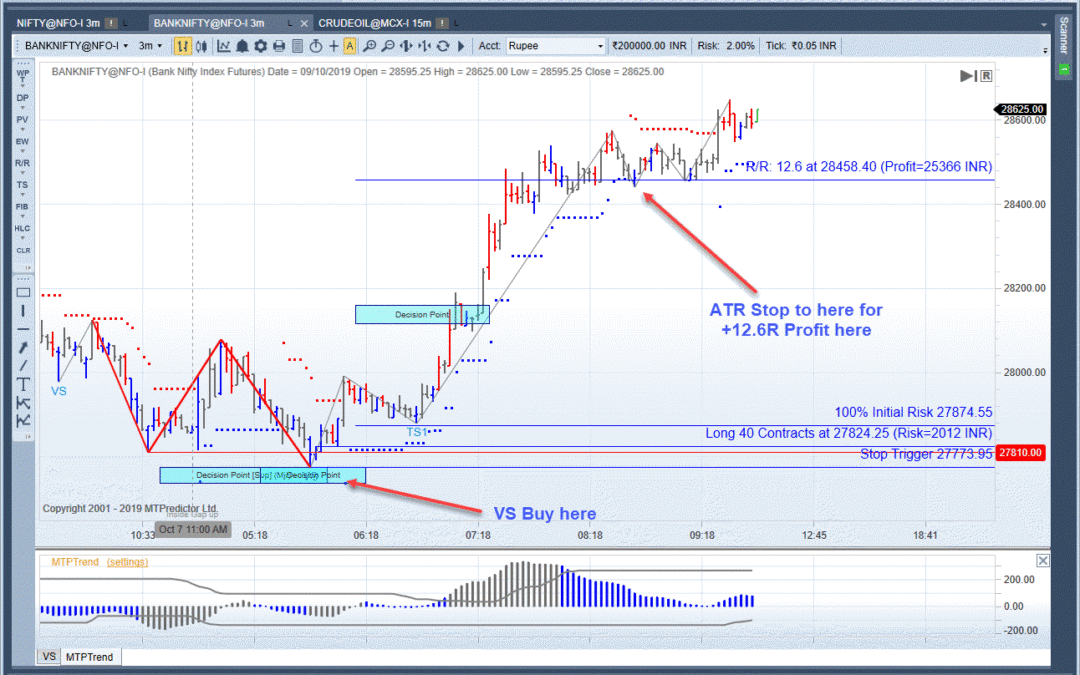The width and height of the screenshot is (1080, 675).
Task: Click the print chart icon
Action: point(279,46)
